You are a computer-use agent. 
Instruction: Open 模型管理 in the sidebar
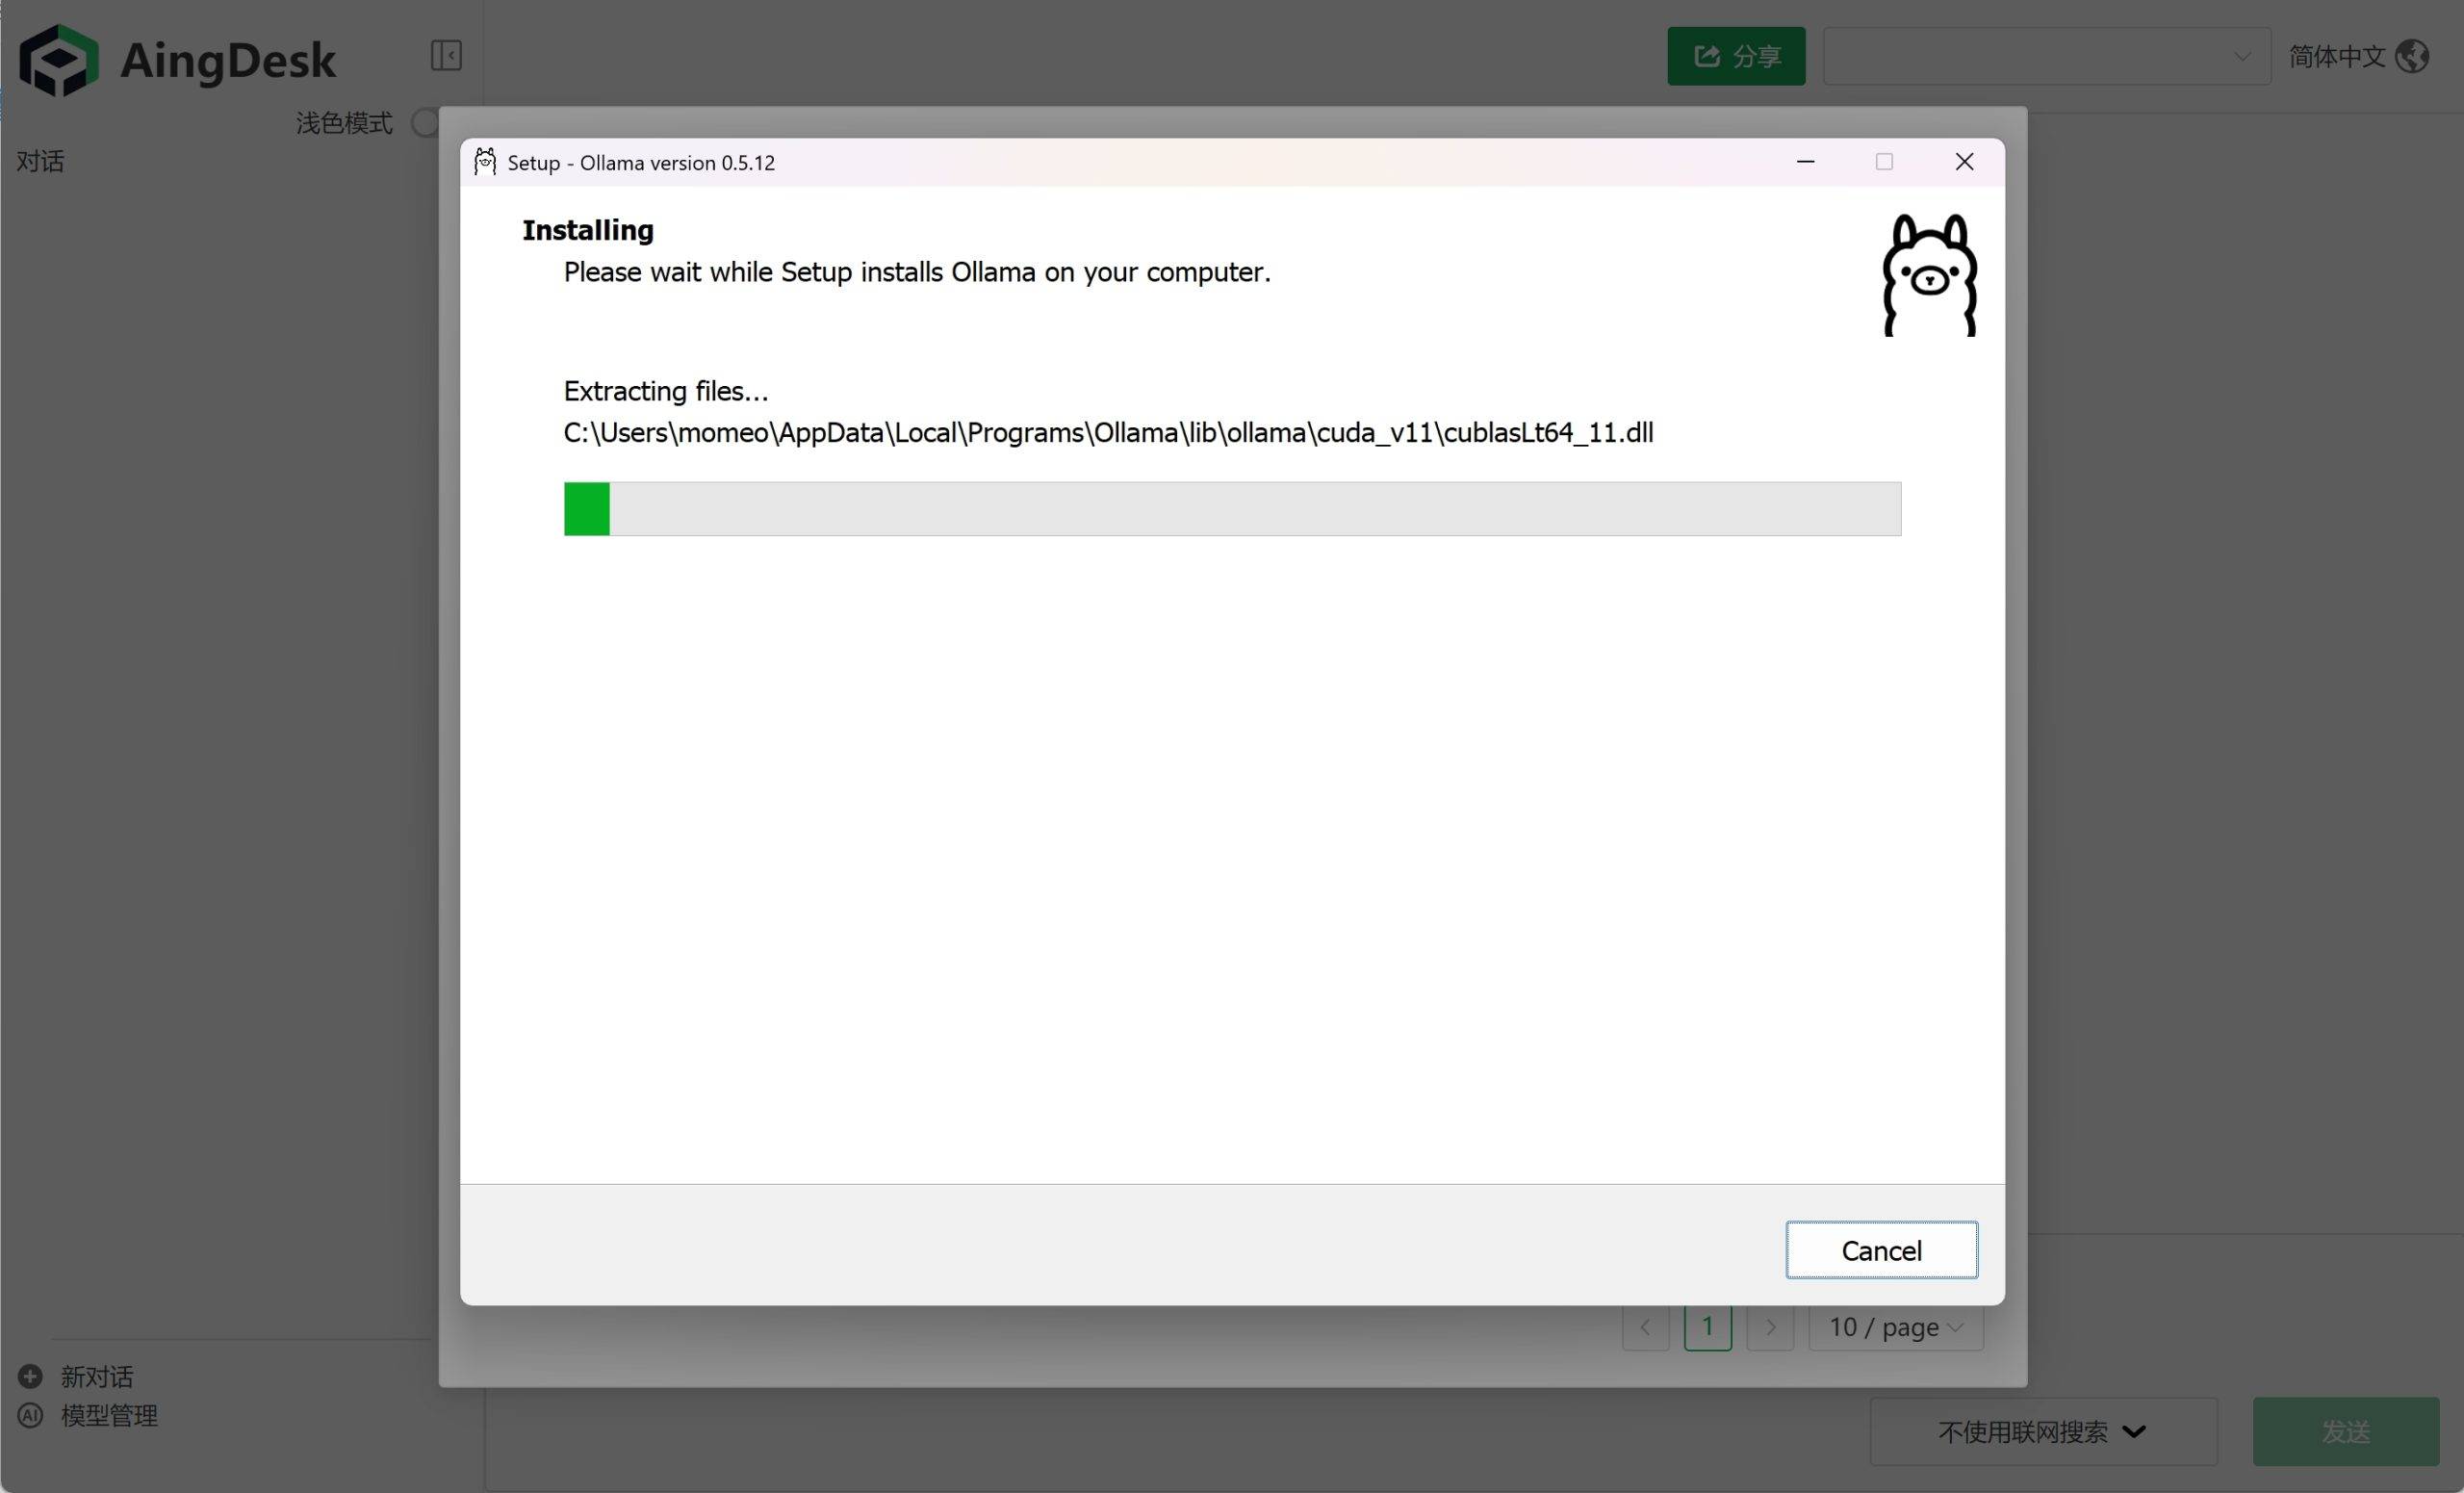(x=109, y=1416)
